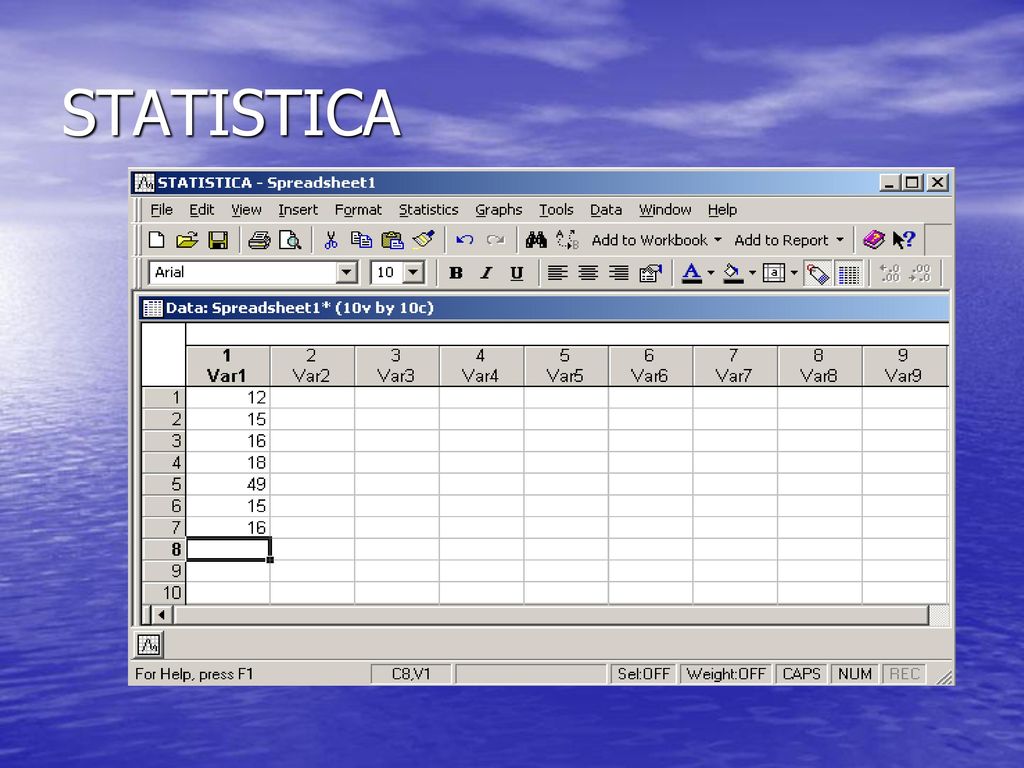Open the fill color dropdown arrow

tap(752, 273)
